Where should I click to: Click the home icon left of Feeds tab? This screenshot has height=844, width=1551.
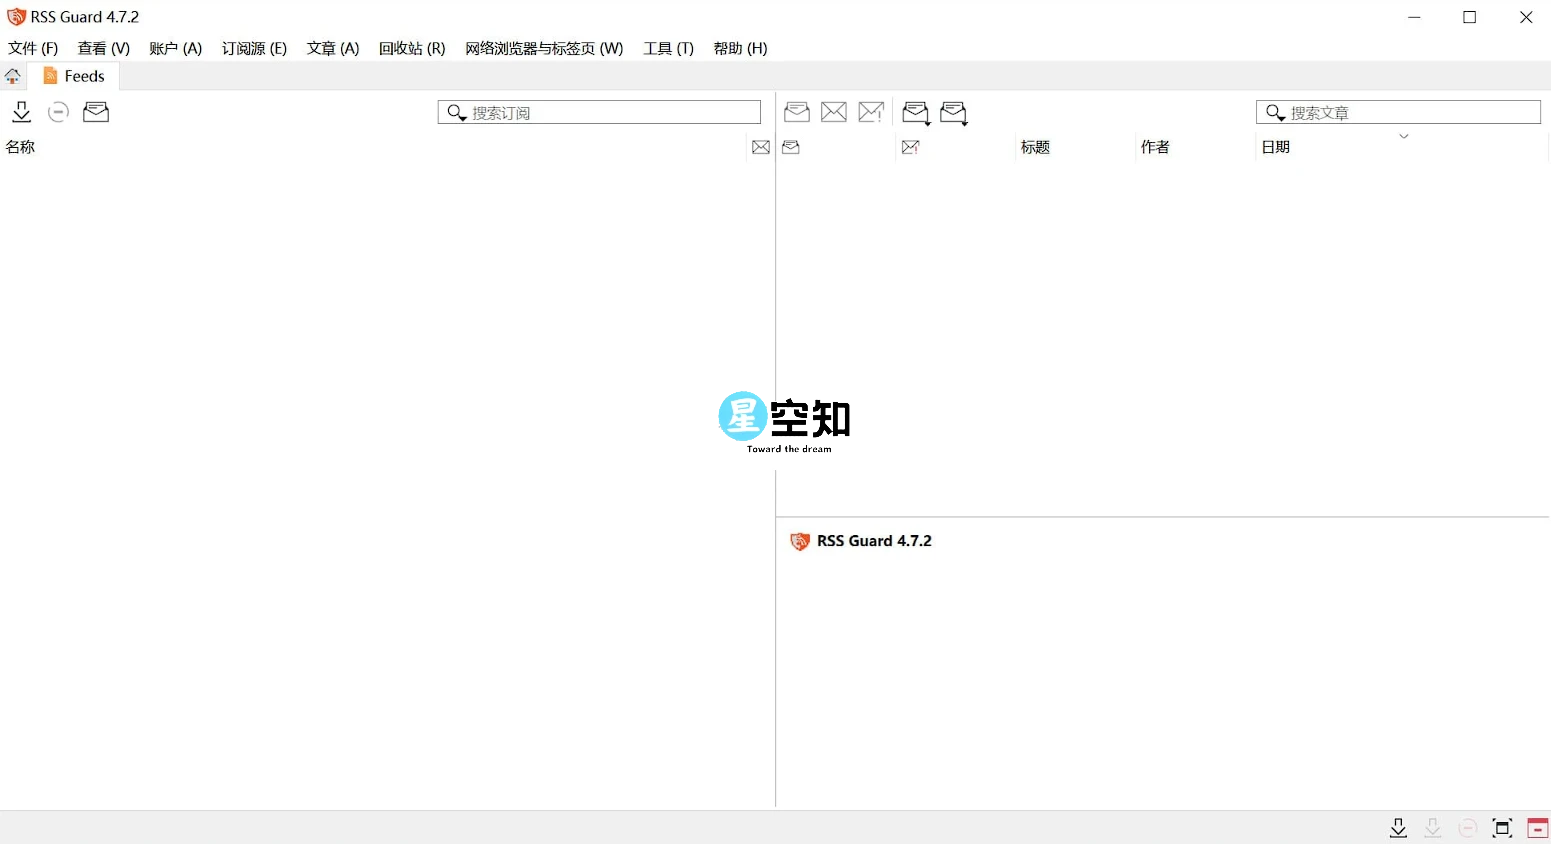(13, 75)
